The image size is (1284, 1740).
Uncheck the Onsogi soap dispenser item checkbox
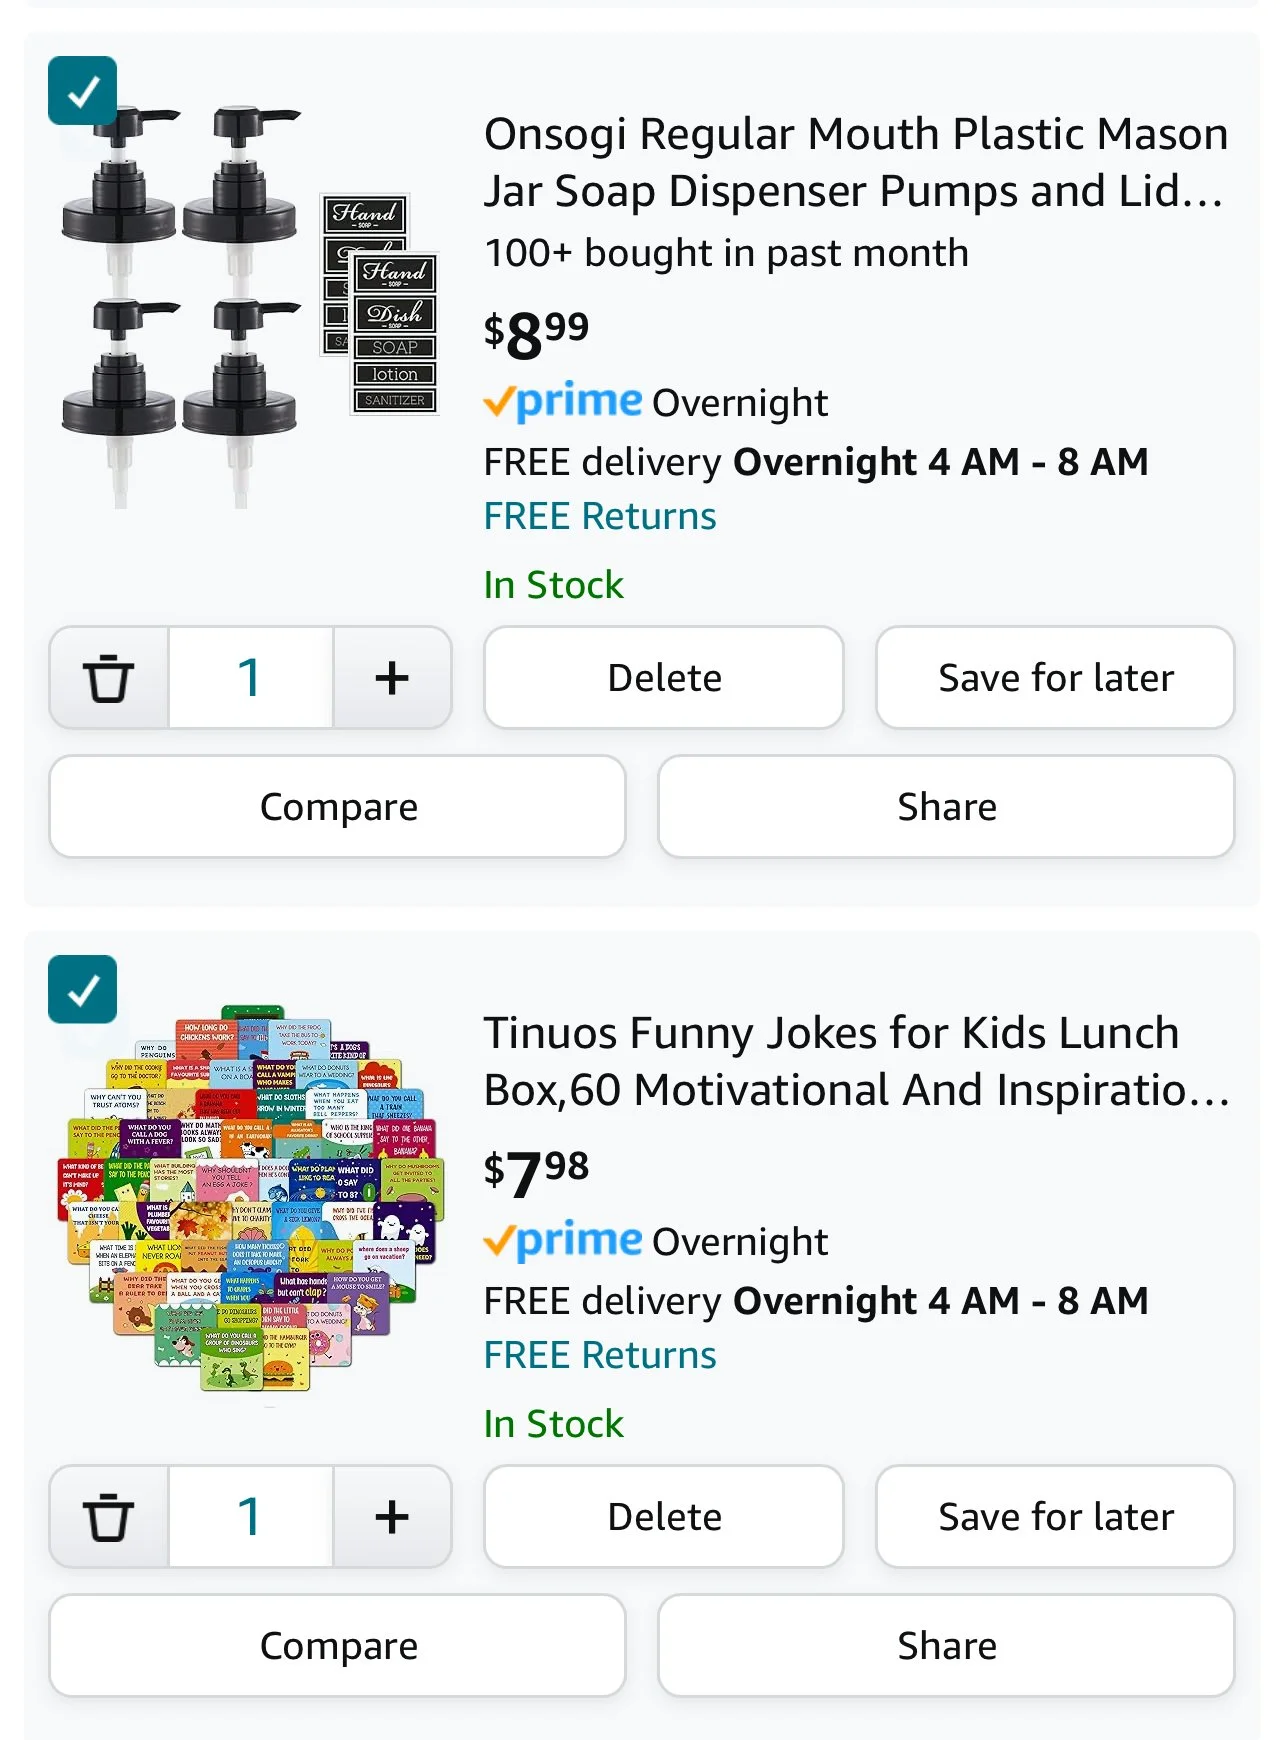tap(83, 91)
